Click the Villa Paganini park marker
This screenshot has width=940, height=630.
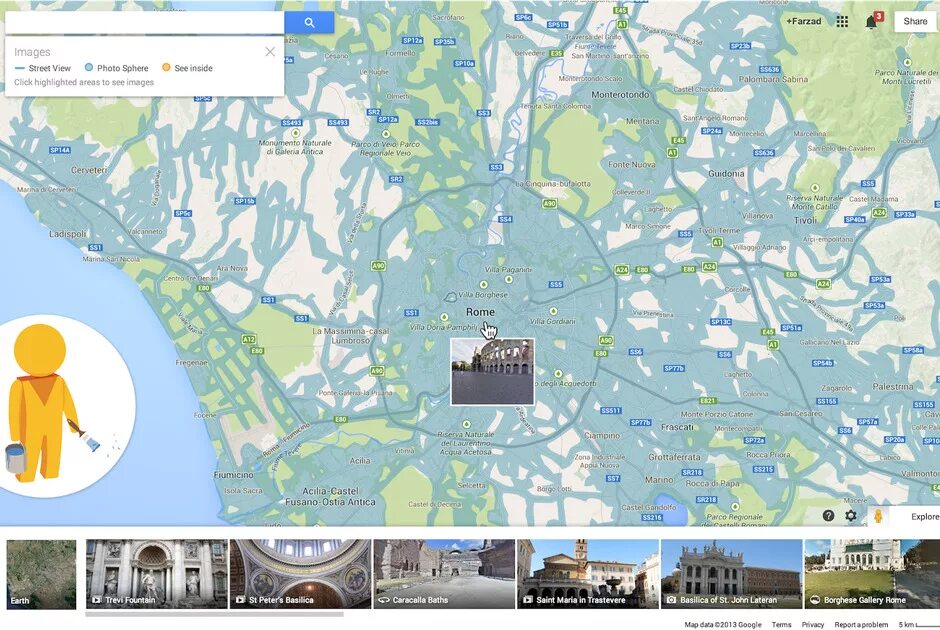(509, 279)
